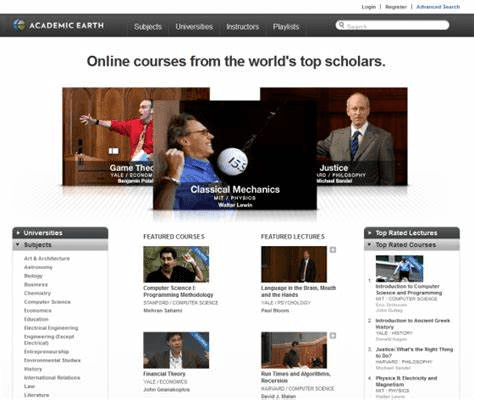
Task: Expand the Top Rated Lectures panel
Action: pyautogui.click(x=412, y=233)
